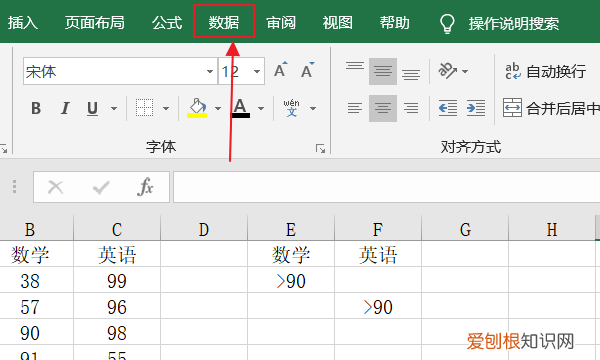
Task: Select cell with value 57
Action: [30, 306]
